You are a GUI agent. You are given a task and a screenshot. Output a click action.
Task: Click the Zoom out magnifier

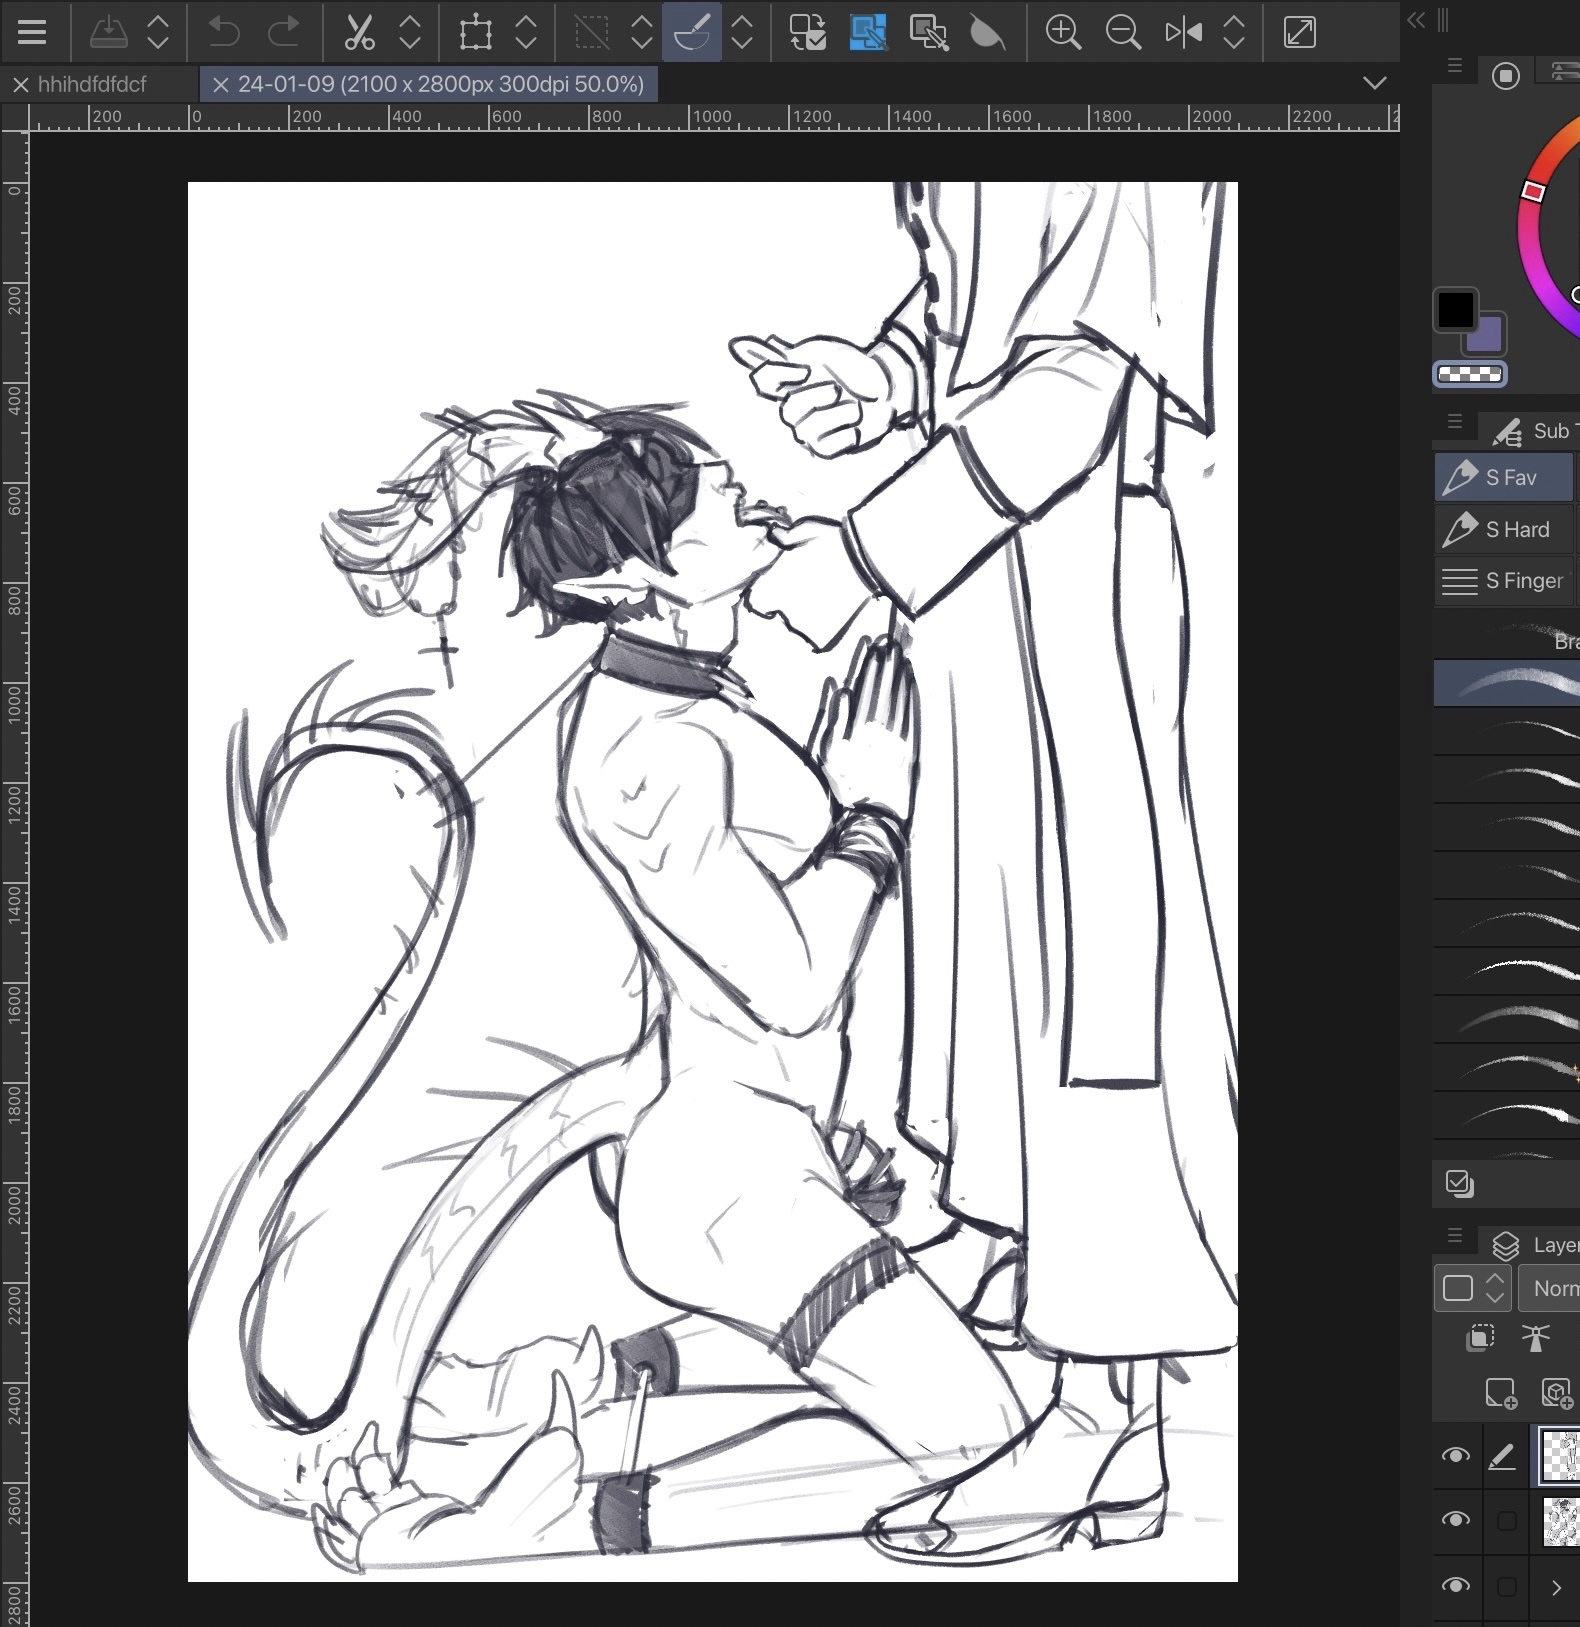point(1123,32)
